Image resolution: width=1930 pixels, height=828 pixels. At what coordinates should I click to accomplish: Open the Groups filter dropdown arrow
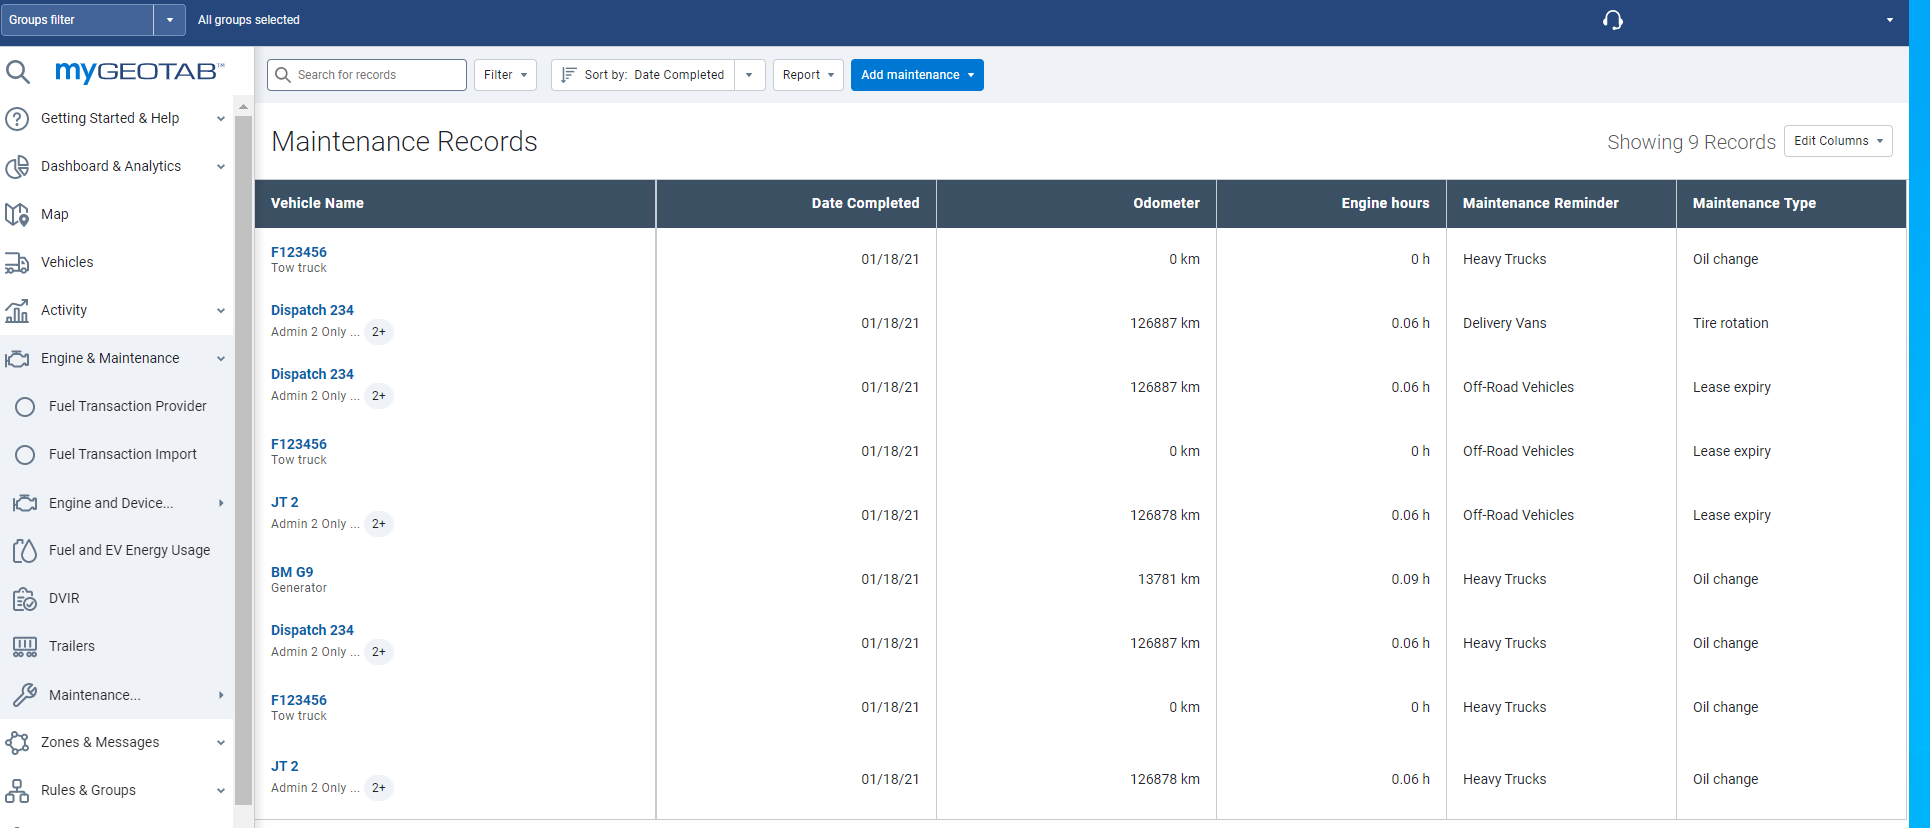[x=169, y=20]
